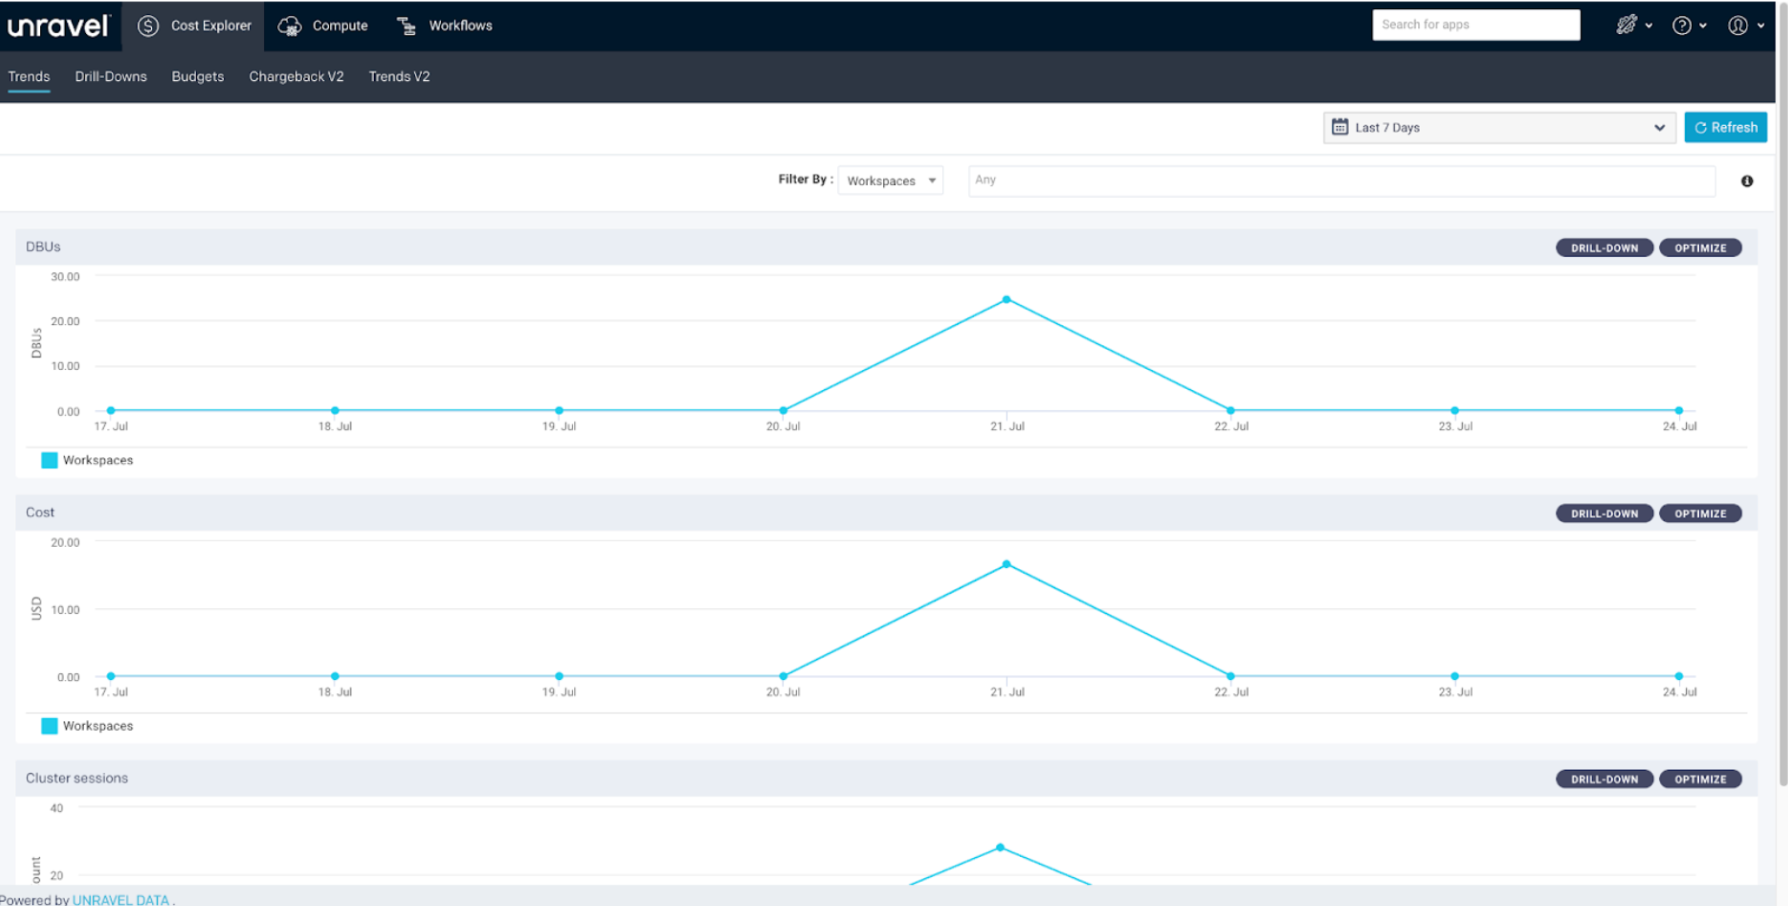Click OPTIMIZE on the Cost chart
Viewport: 1788px width, 906px height.
tap(1700, 514)
